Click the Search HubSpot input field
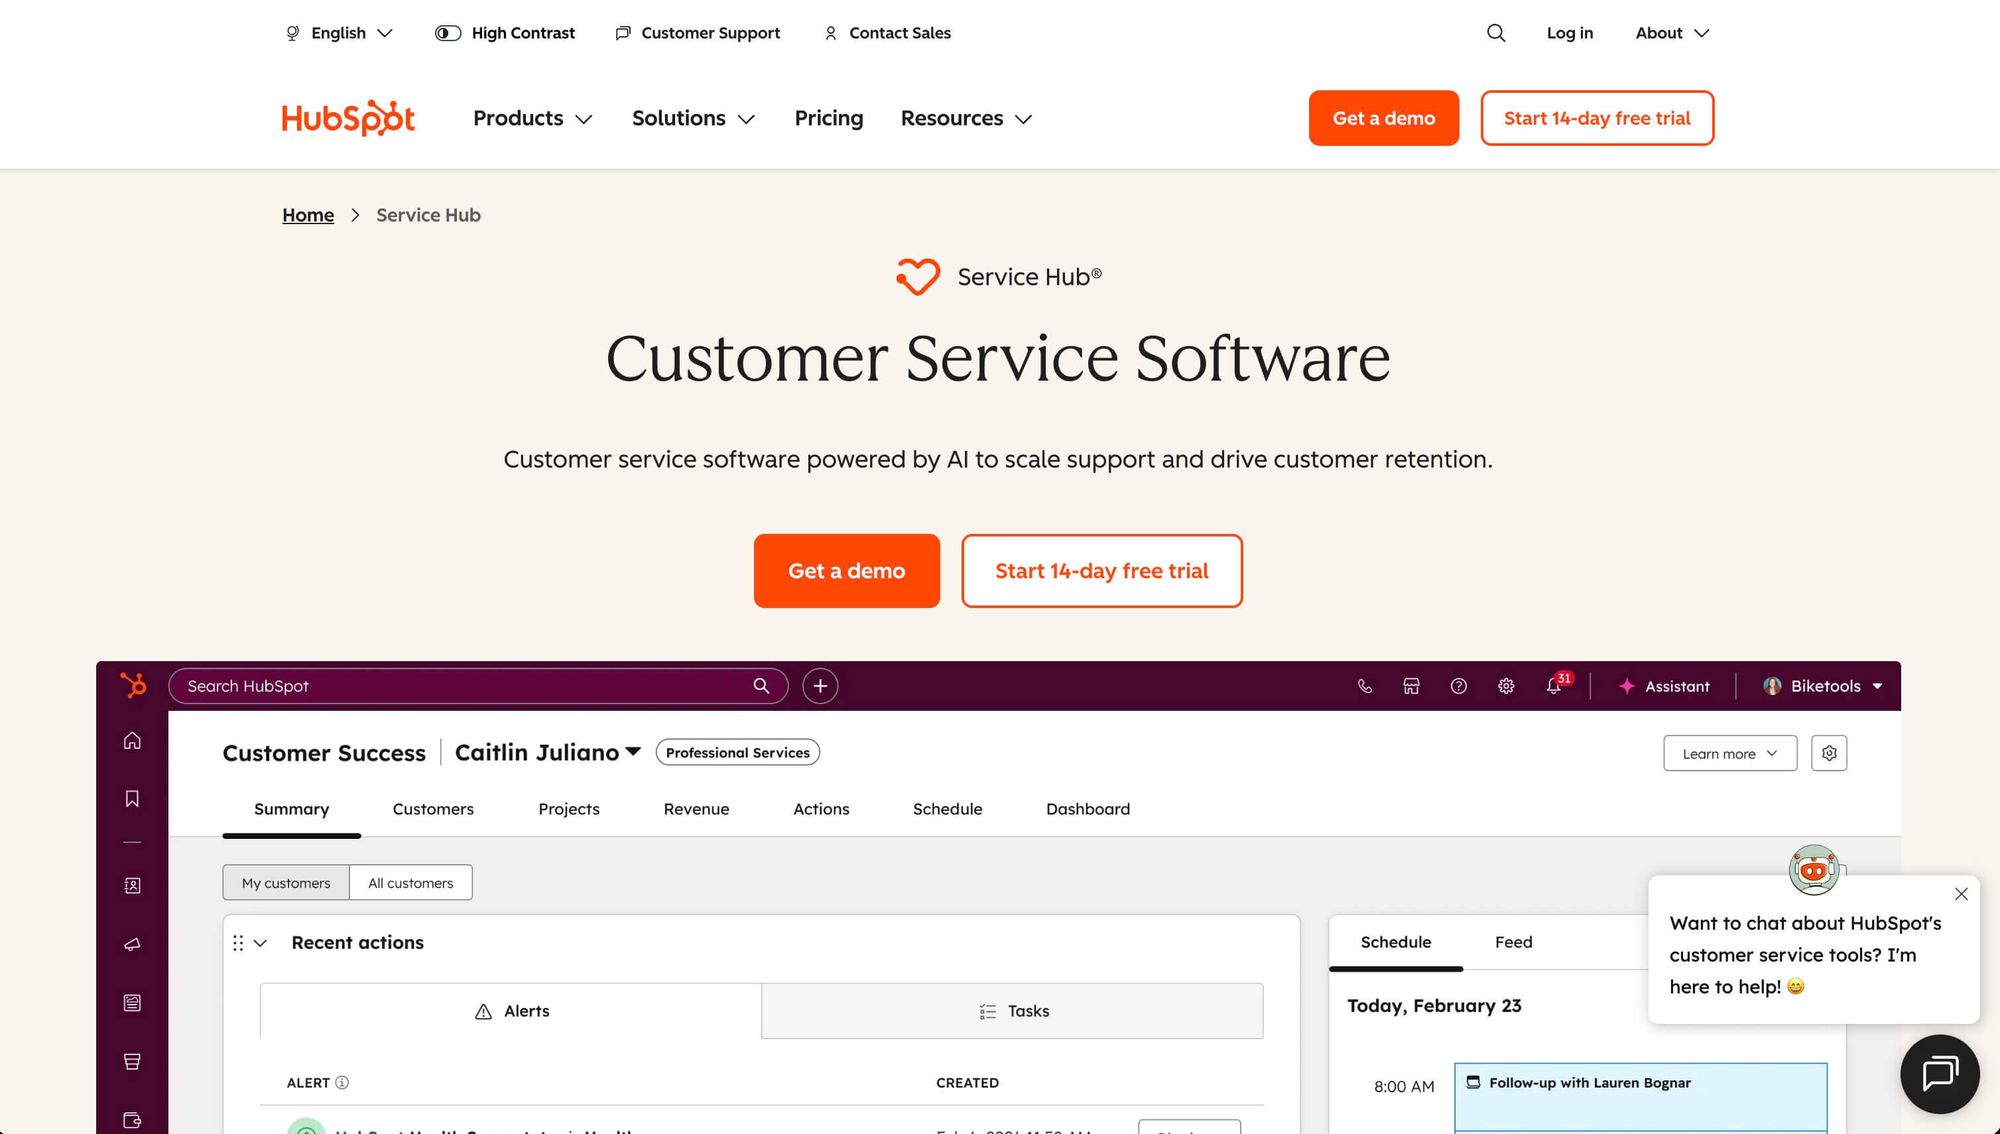The height and width of the screenshot is (1134, 2000). pyautogui.click(x=478, y=686)
